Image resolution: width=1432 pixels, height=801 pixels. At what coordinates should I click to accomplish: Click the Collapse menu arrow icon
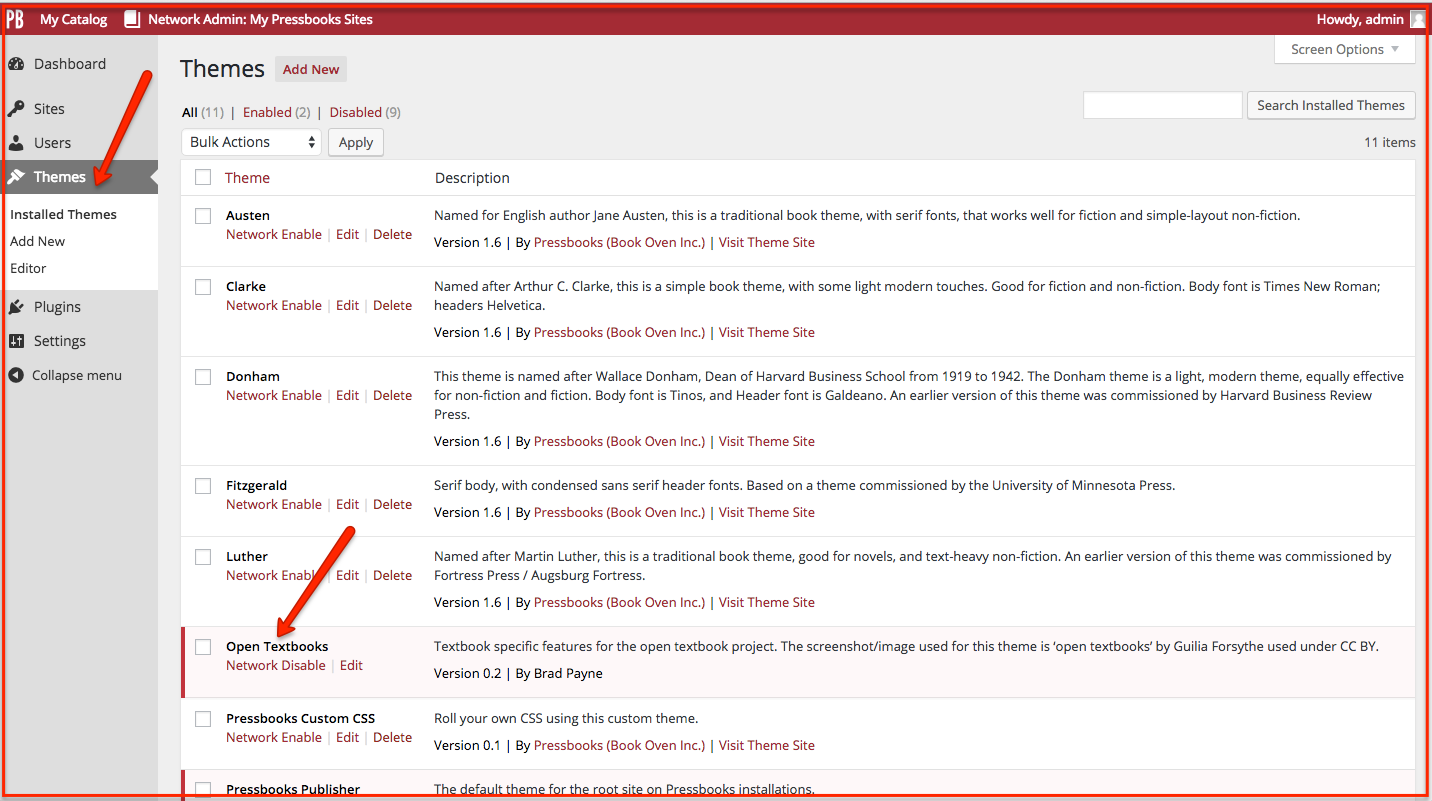[x=16, y=375]
